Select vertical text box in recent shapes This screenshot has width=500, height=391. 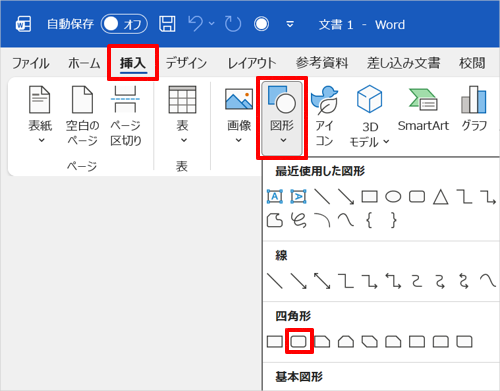(298, 197)
